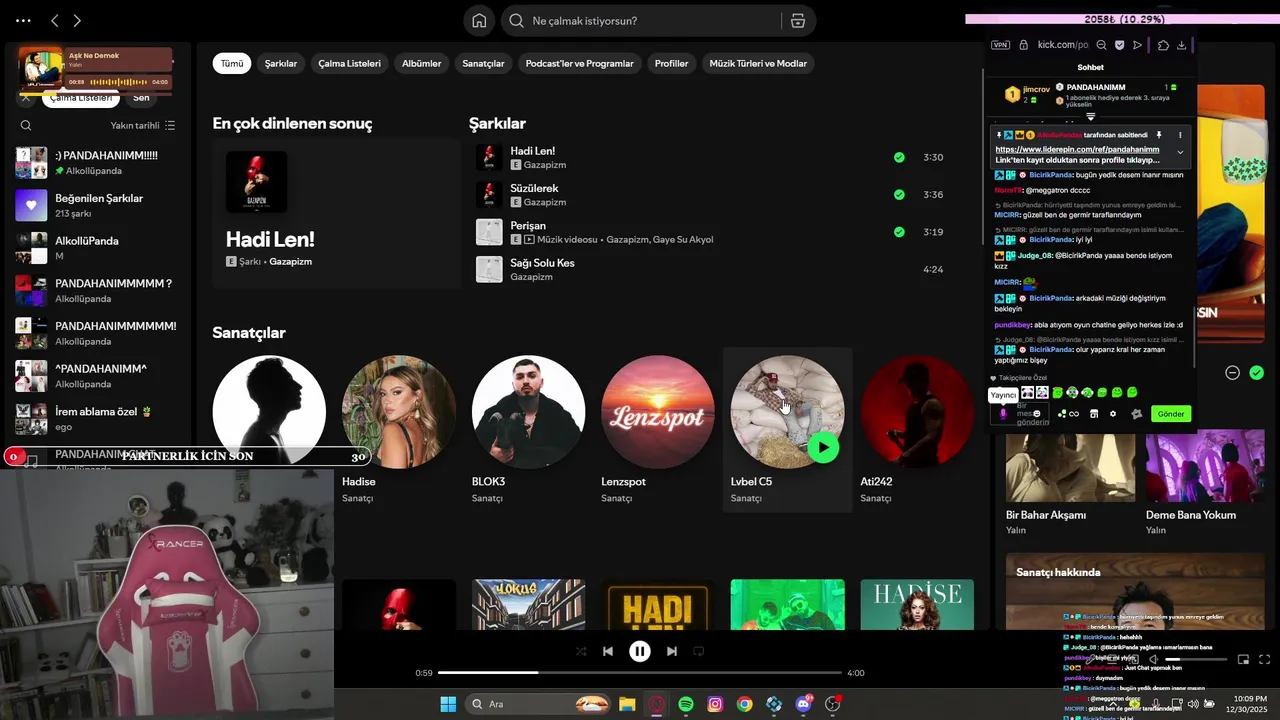Select Podcast'ler ve Programlar tab
Screen dimensions: 1280x720
pyautogui.click(x=579, y=63)
